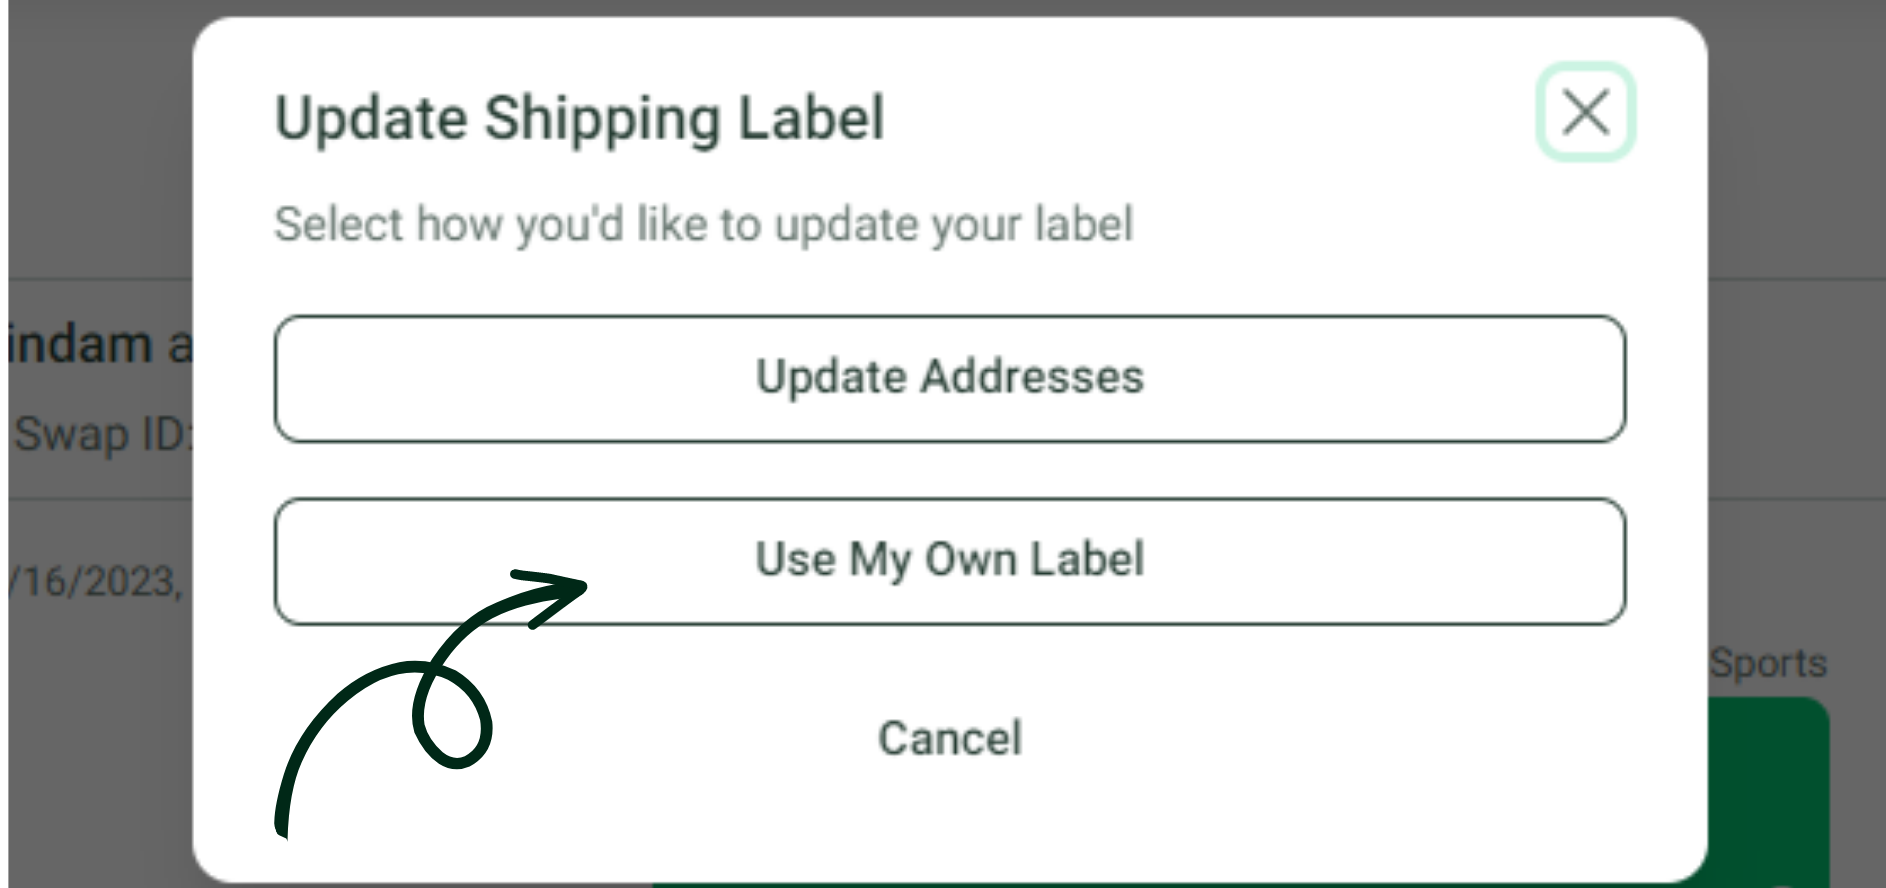
Task: Click the dimmed header area above Sports
Action: click(x=1795, y=140)
